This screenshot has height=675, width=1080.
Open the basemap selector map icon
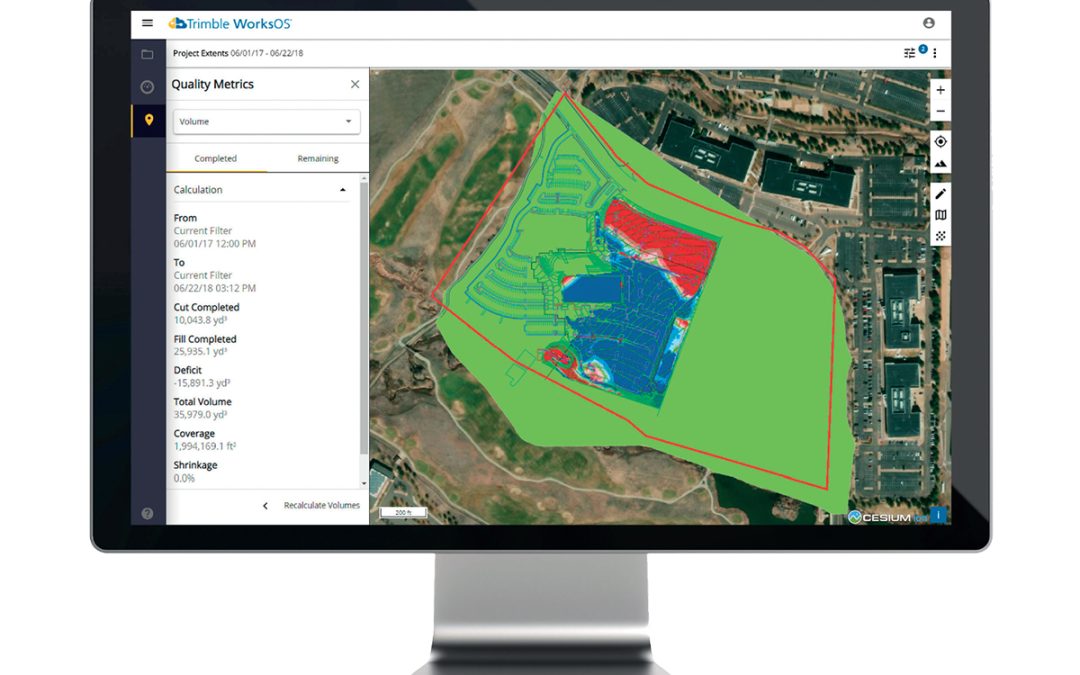[x=940, y=213]
